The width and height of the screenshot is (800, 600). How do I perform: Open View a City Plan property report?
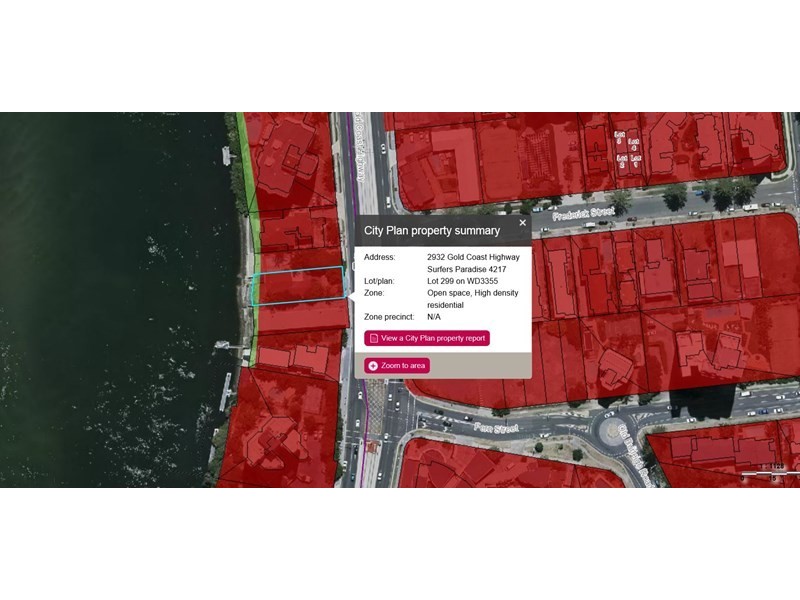[427, 338]
